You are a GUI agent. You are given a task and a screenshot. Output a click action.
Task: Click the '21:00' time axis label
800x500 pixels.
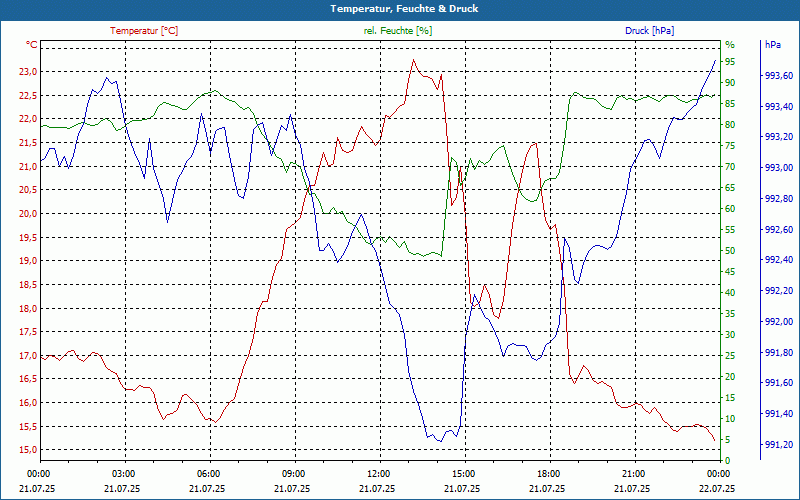point(634,473)
